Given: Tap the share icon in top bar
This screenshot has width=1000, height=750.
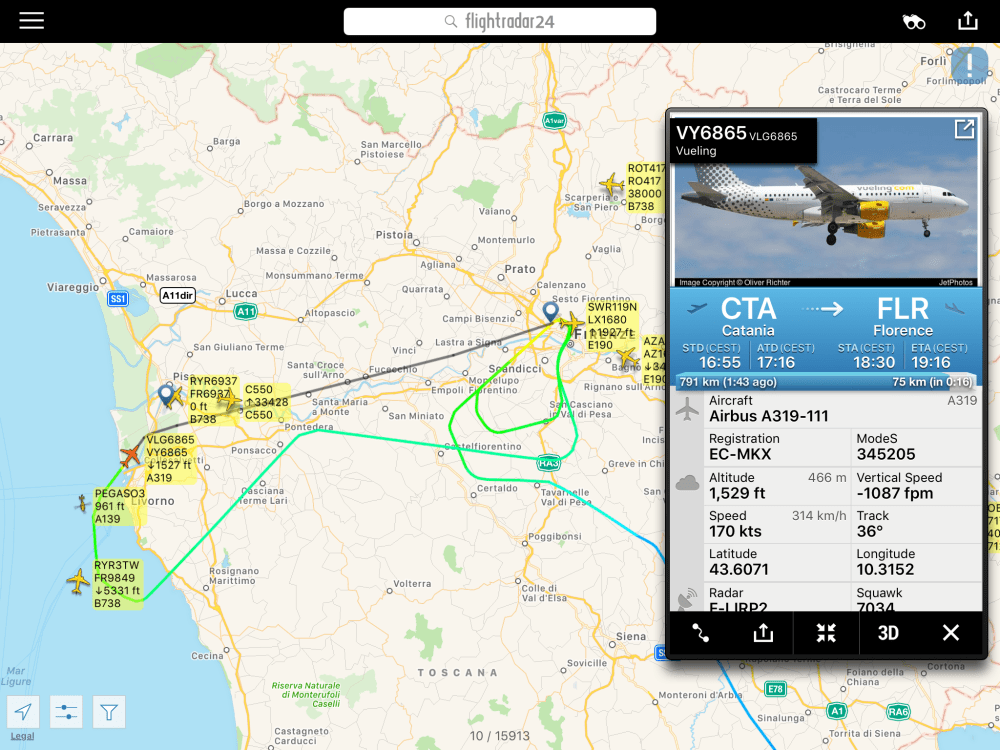Looking at the screenshot, I should click(x=967, y=20).
